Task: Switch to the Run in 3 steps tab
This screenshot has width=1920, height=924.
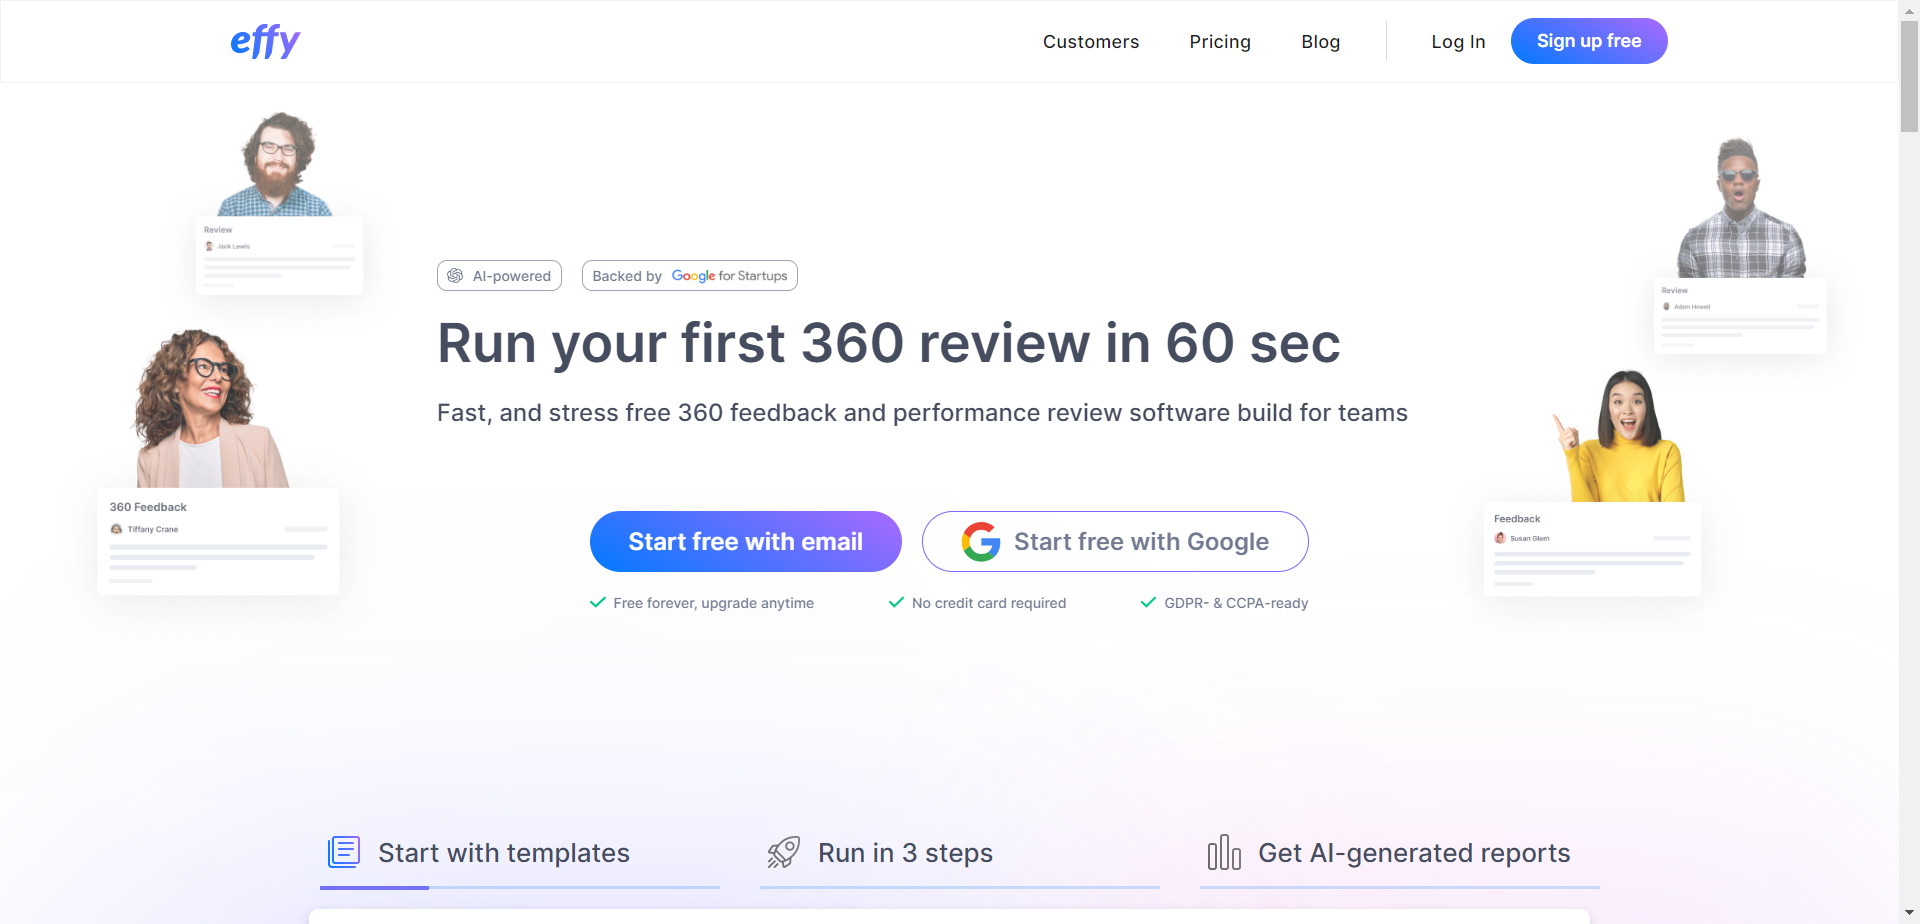Action: point(905,852)
